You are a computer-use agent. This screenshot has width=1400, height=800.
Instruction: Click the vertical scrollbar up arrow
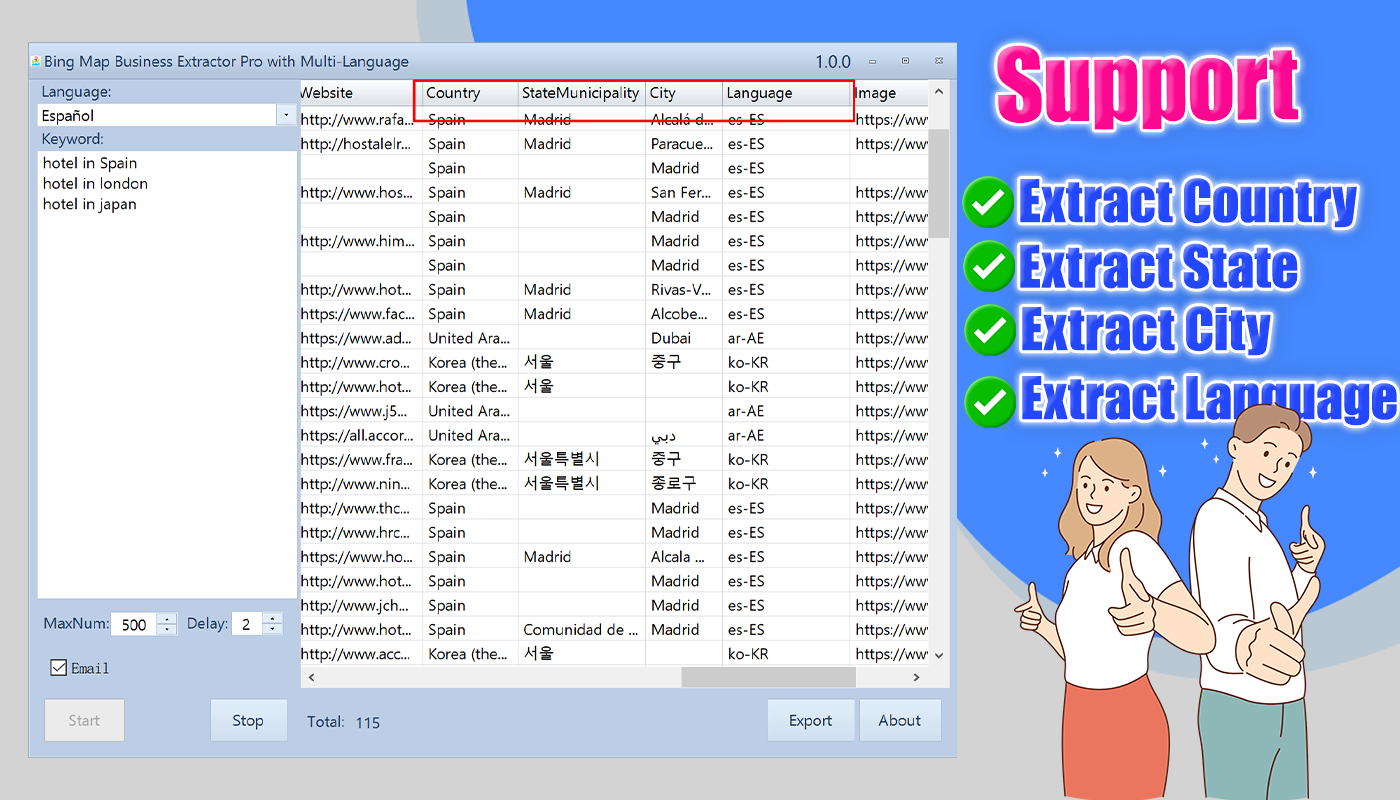click(938, 93)
